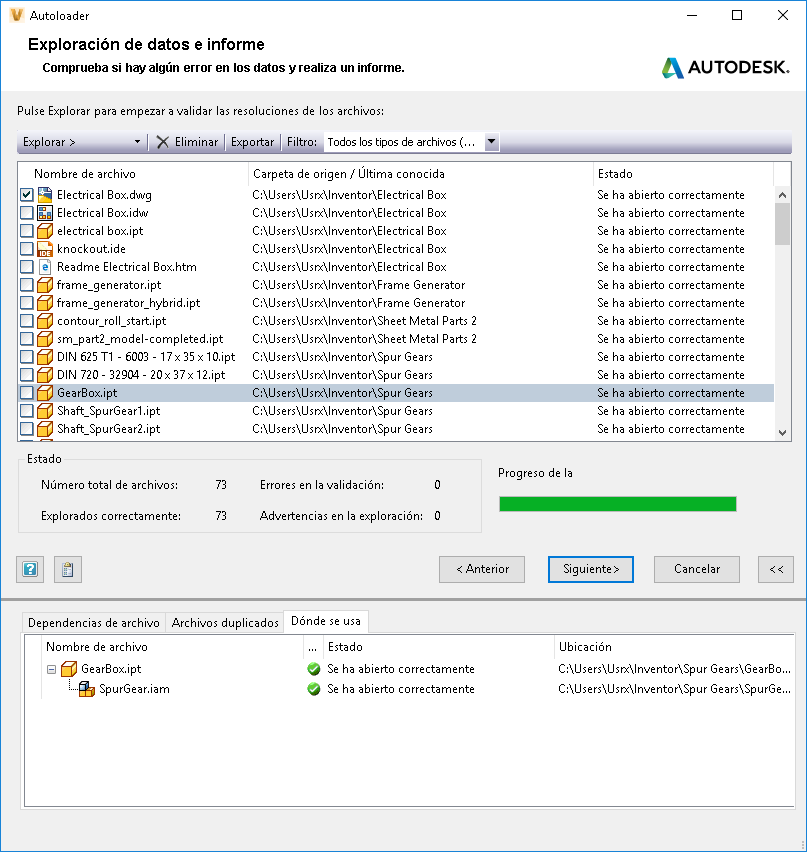Enable the GearBox.ipt checkbox

[x=27, y=392]
